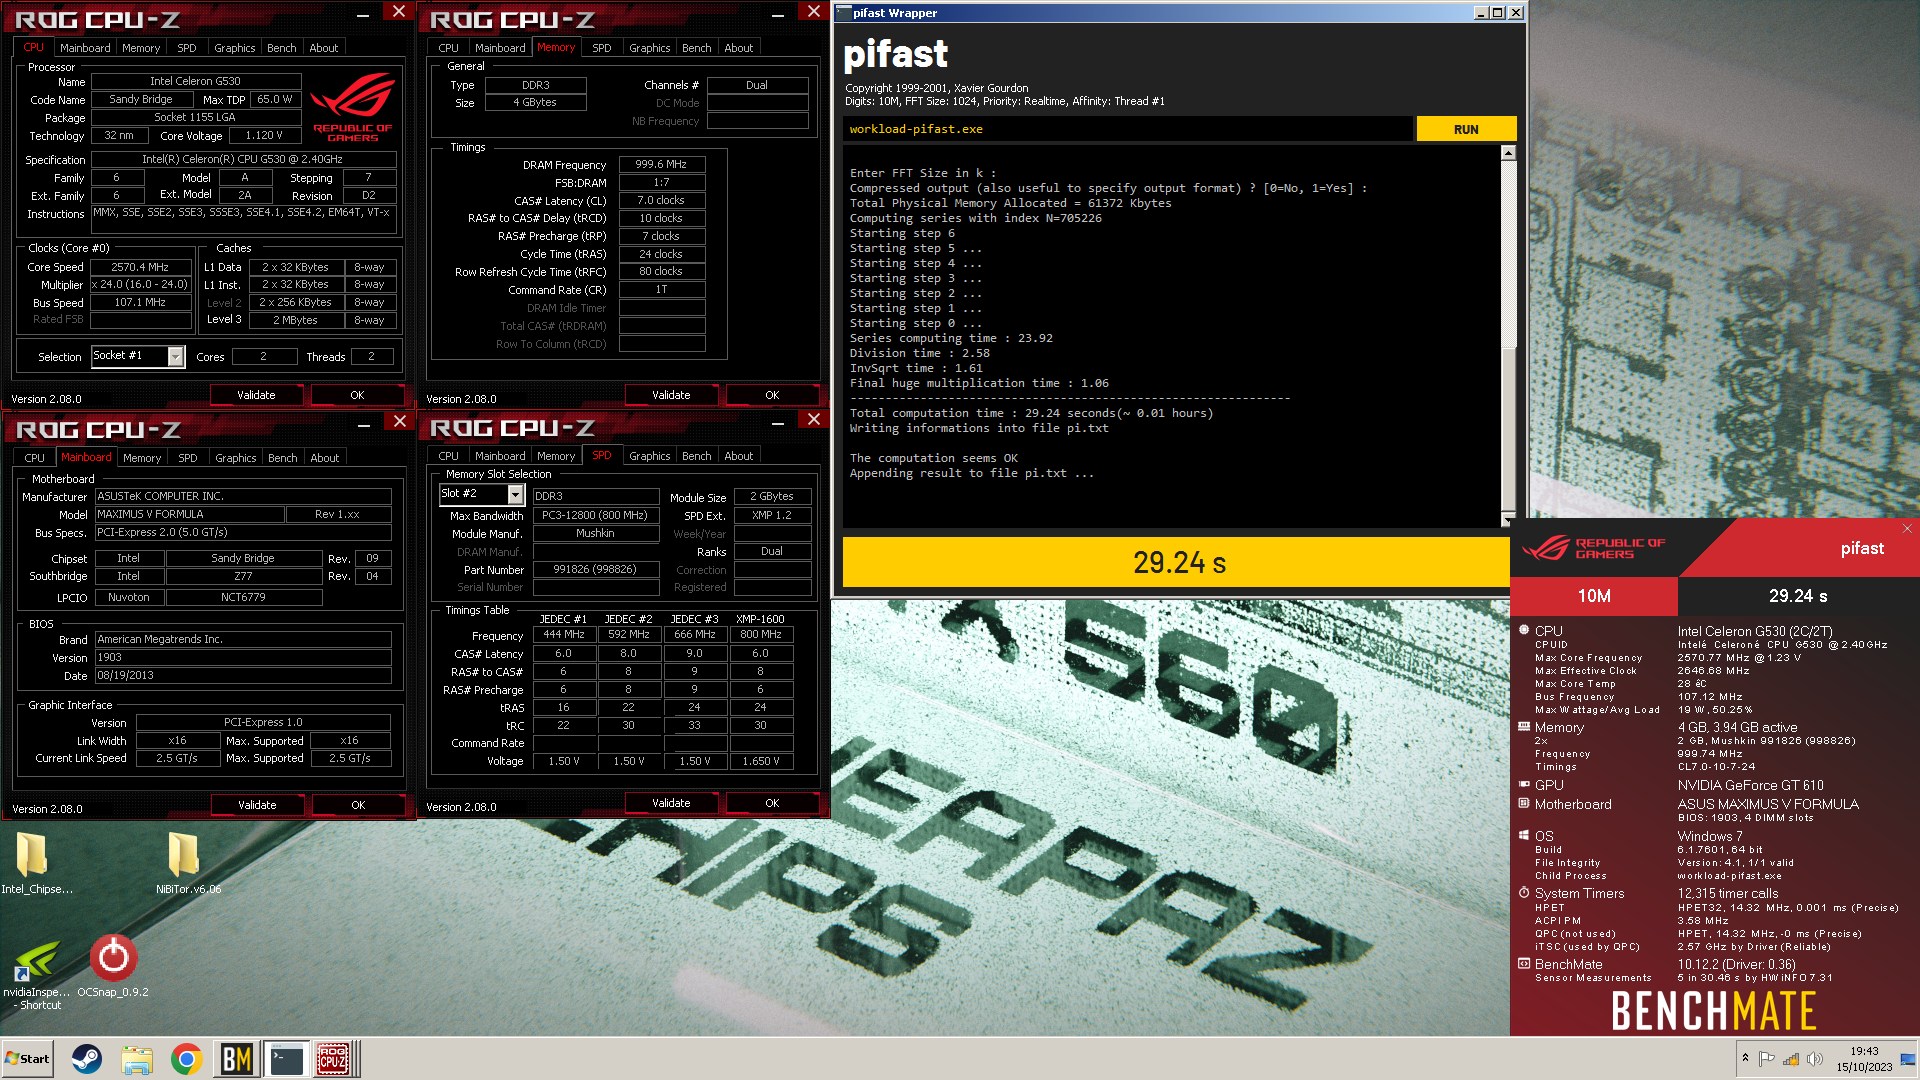
Task: Click the ROG logo in CPU-Z CPU tab
Action: pyautogui.click(x=352, y=107)
